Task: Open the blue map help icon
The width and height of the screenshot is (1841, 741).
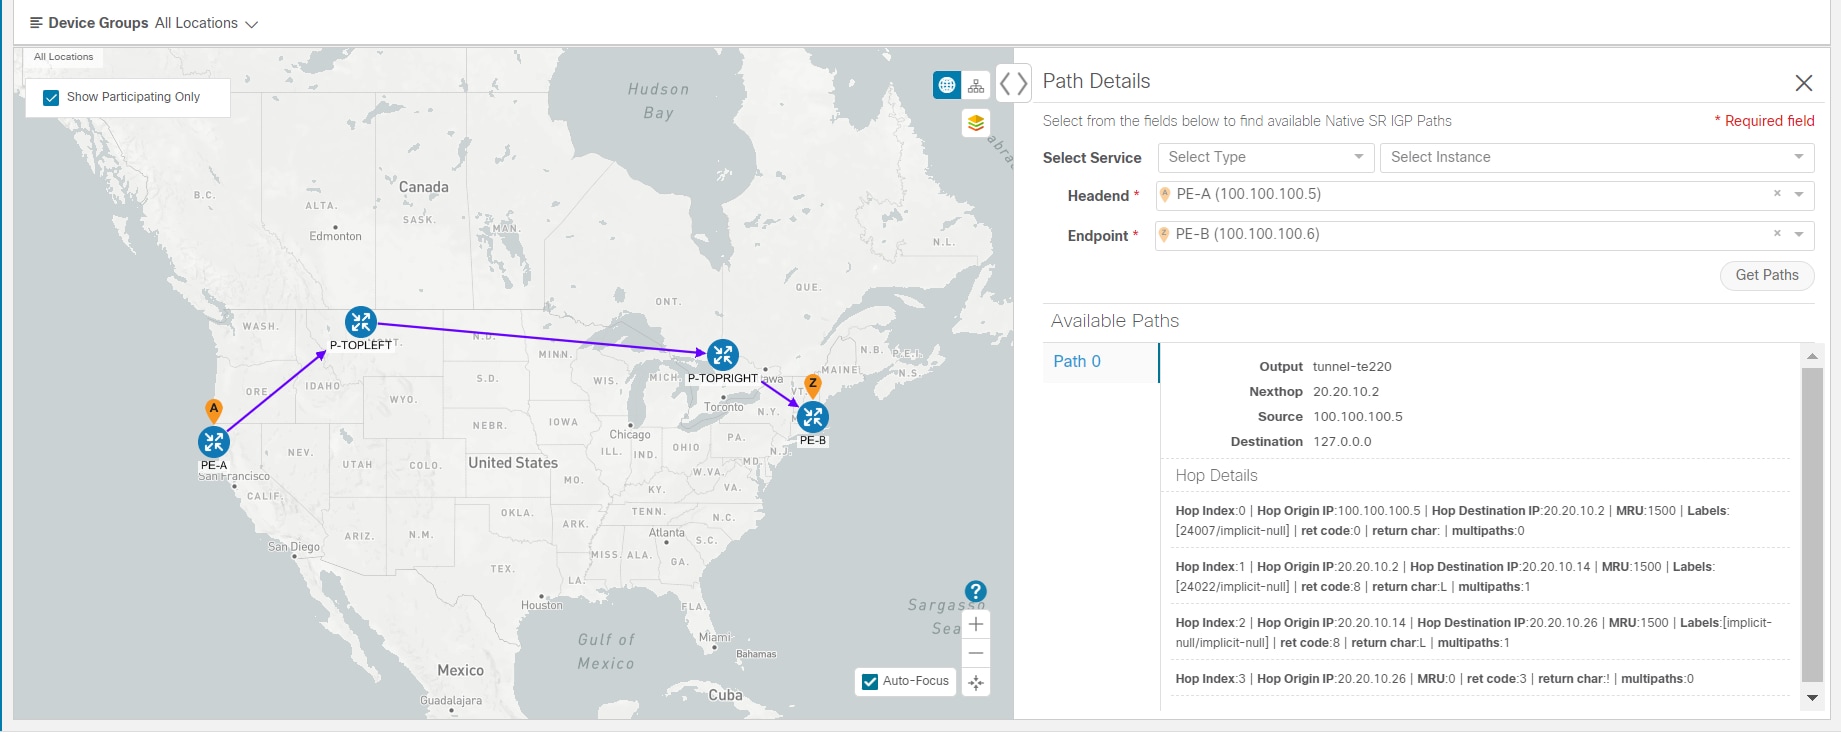Action: (x=975, y=591)
